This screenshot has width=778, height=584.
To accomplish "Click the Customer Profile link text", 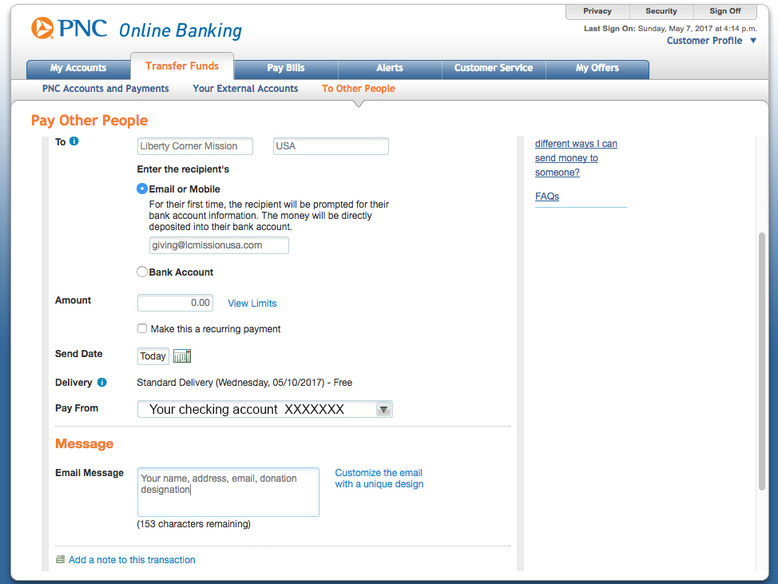I will tap(704, 41).
